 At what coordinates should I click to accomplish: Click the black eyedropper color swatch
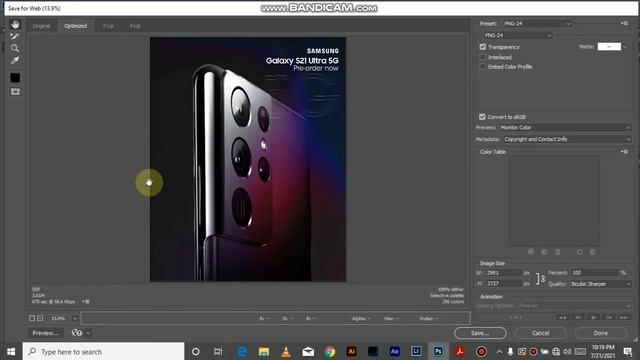click(x=15, y=78)
